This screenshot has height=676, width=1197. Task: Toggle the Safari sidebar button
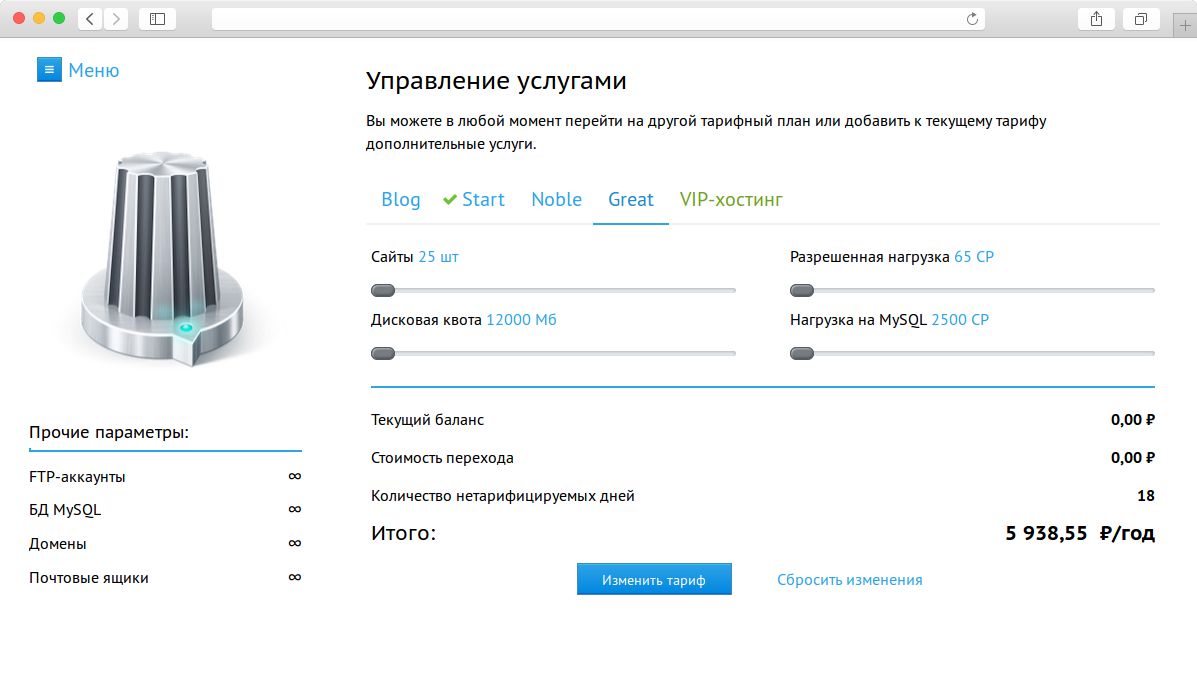click(x=157, y=19)
